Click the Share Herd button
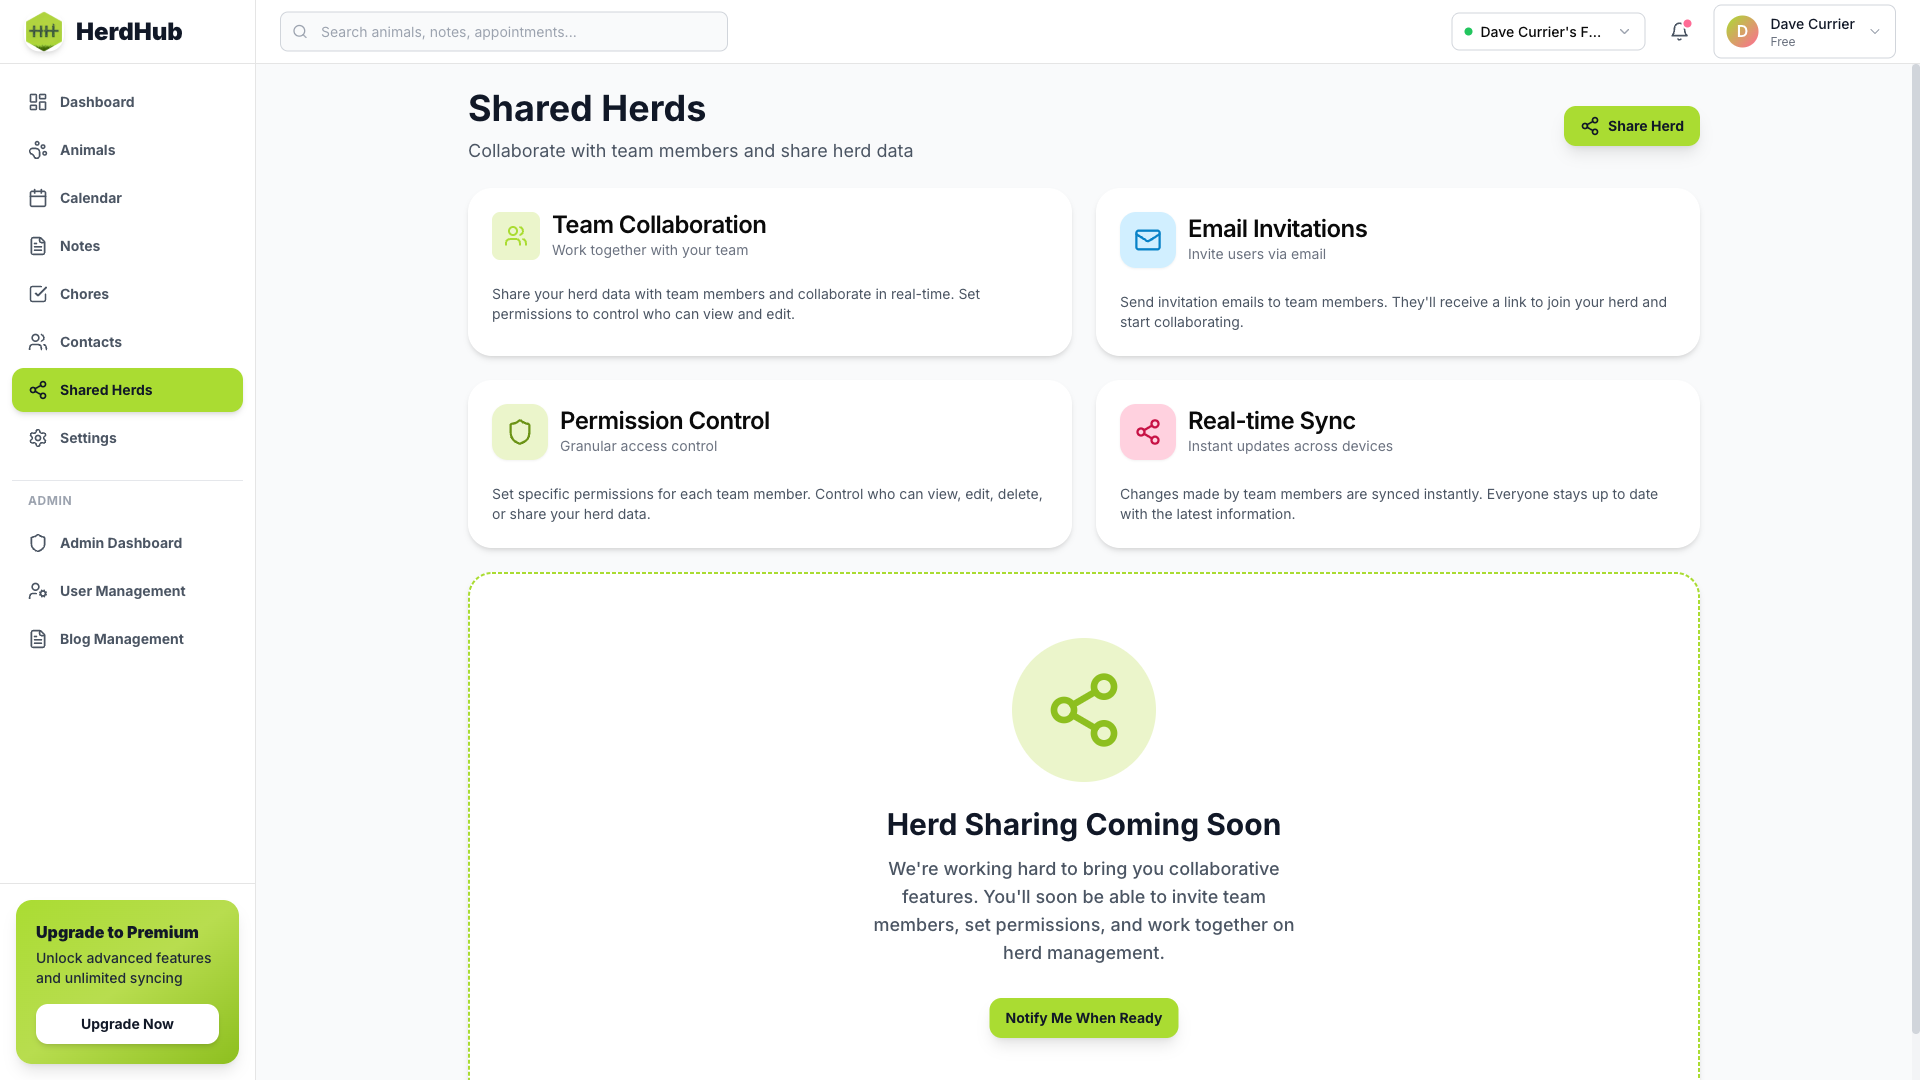The width and height of the screenshot is (1920, 1080). point(1631,126)
